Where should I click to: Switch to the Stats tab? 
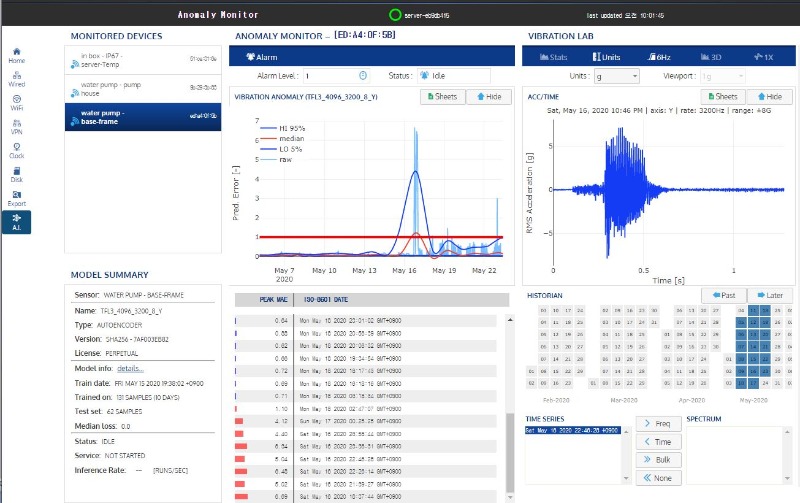(x=554, y=57)
